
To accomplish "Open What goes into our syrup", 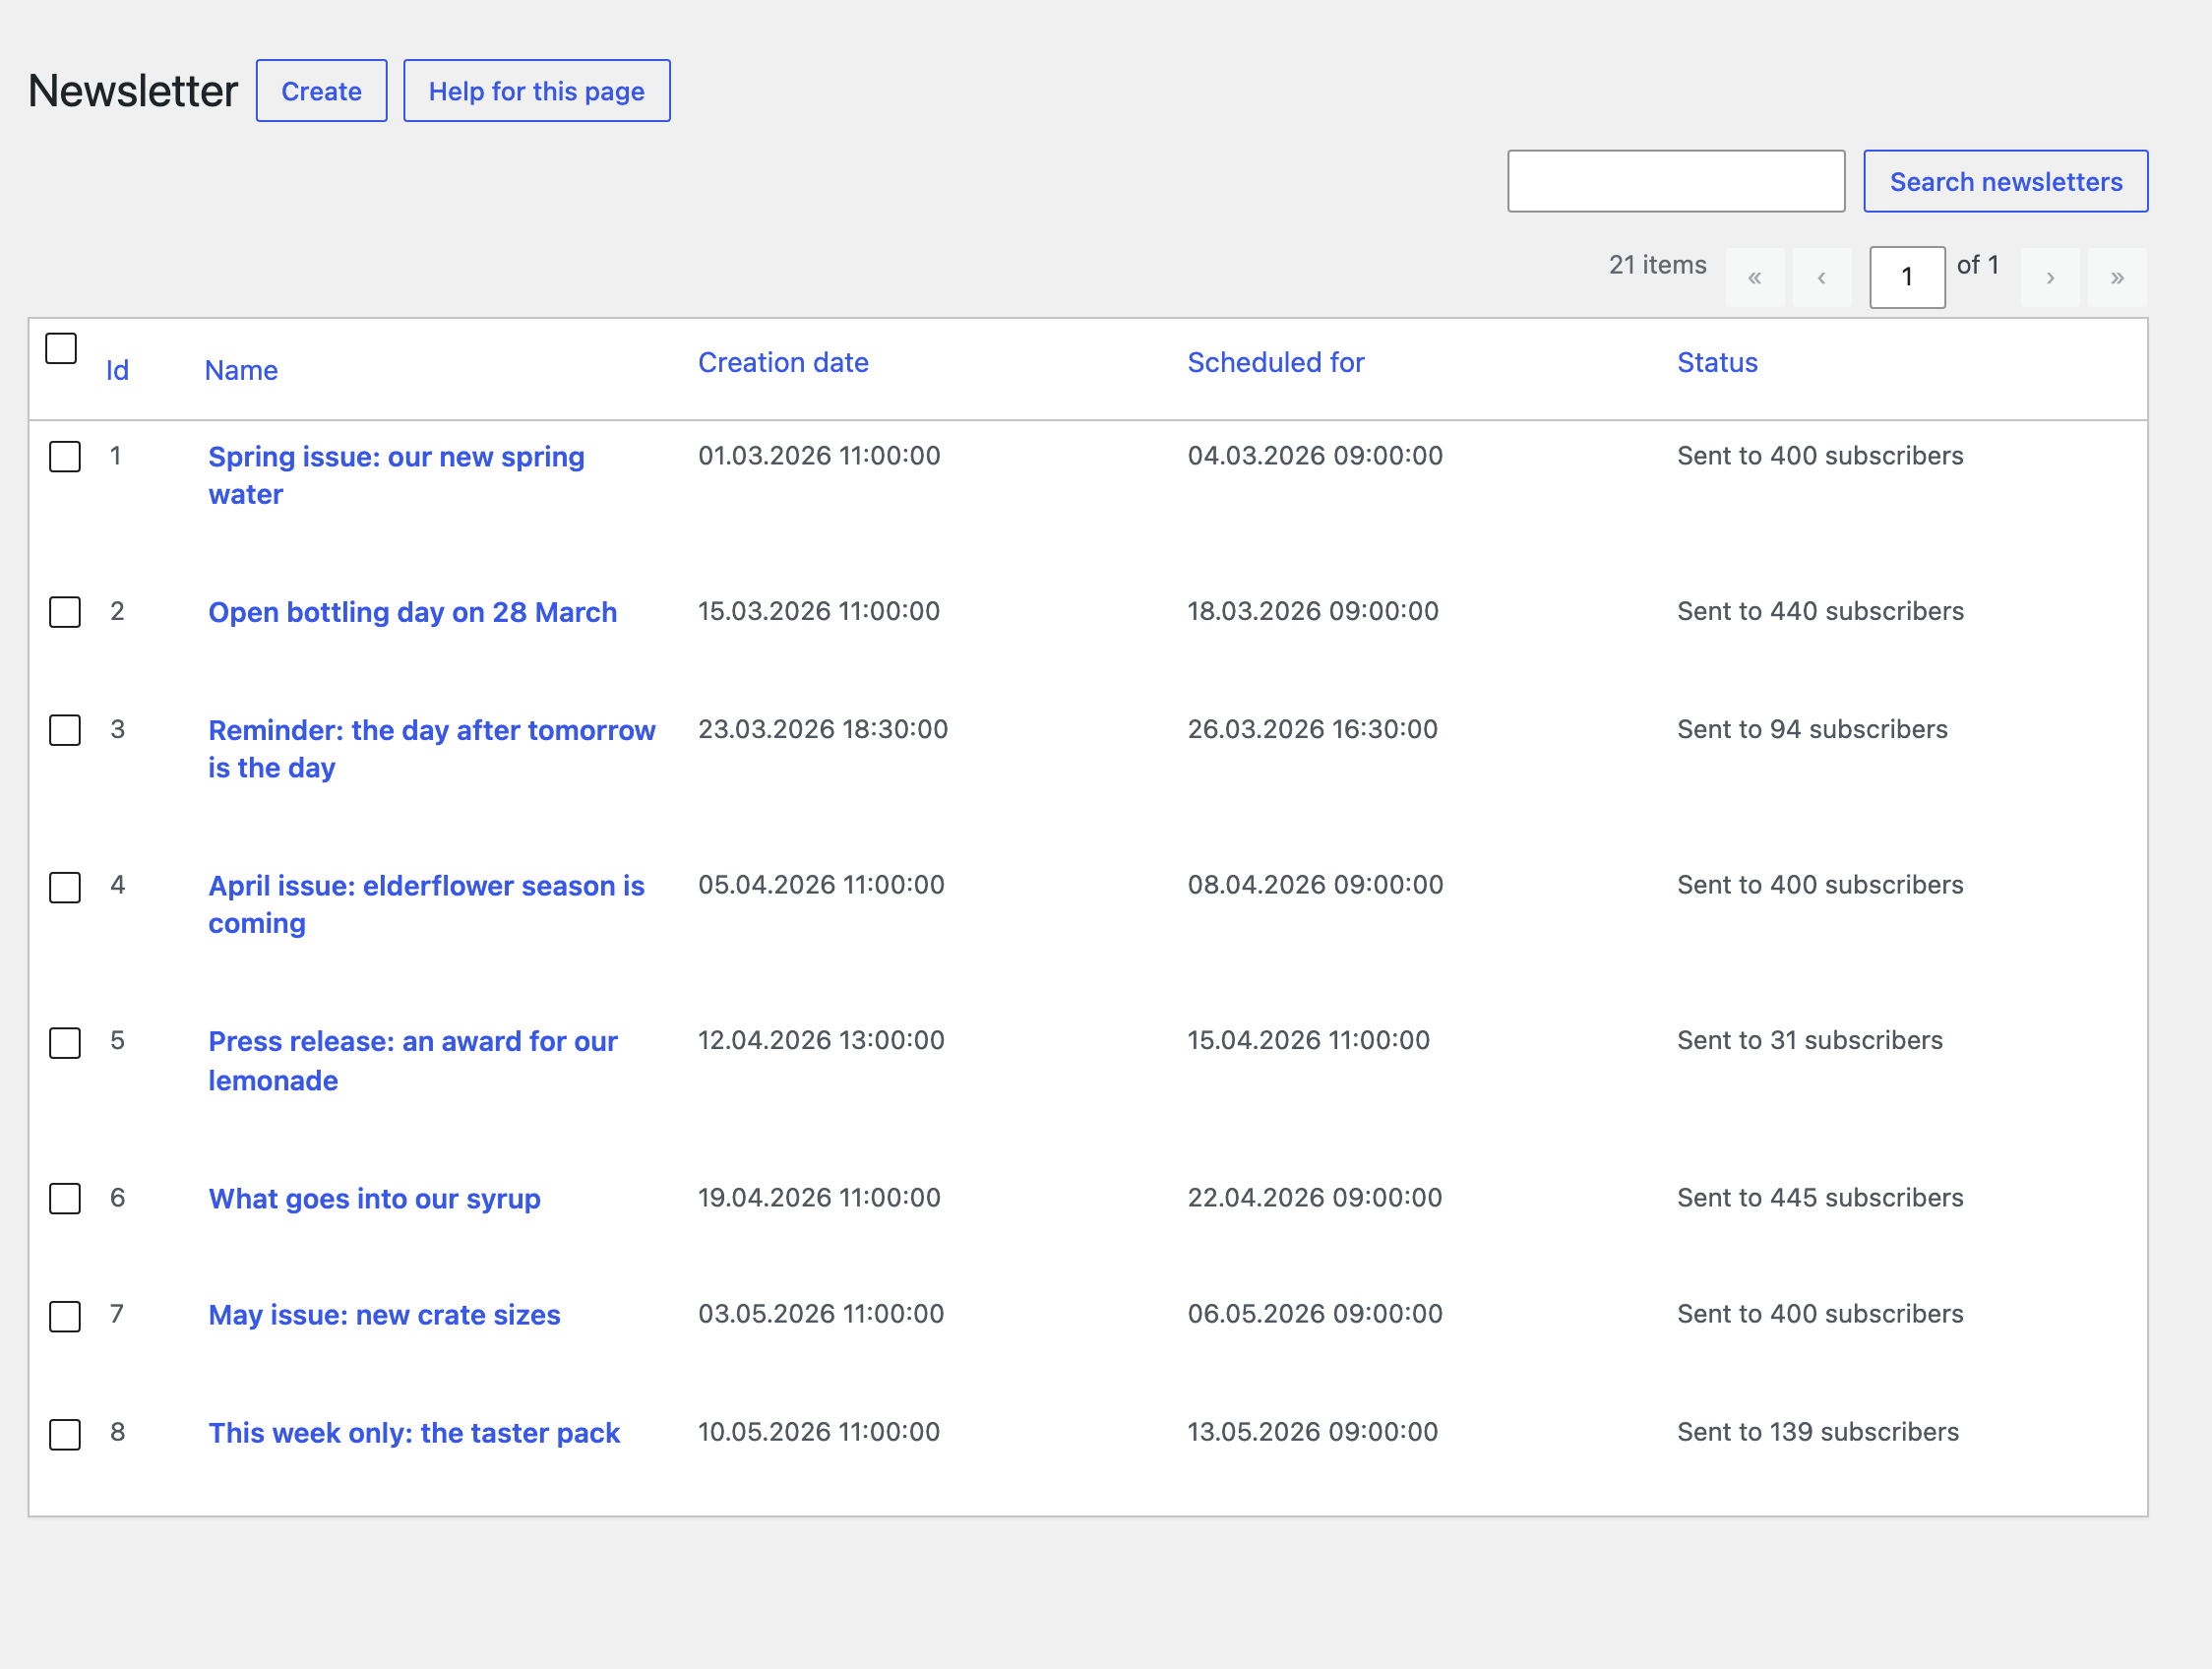I will 374,1199.
